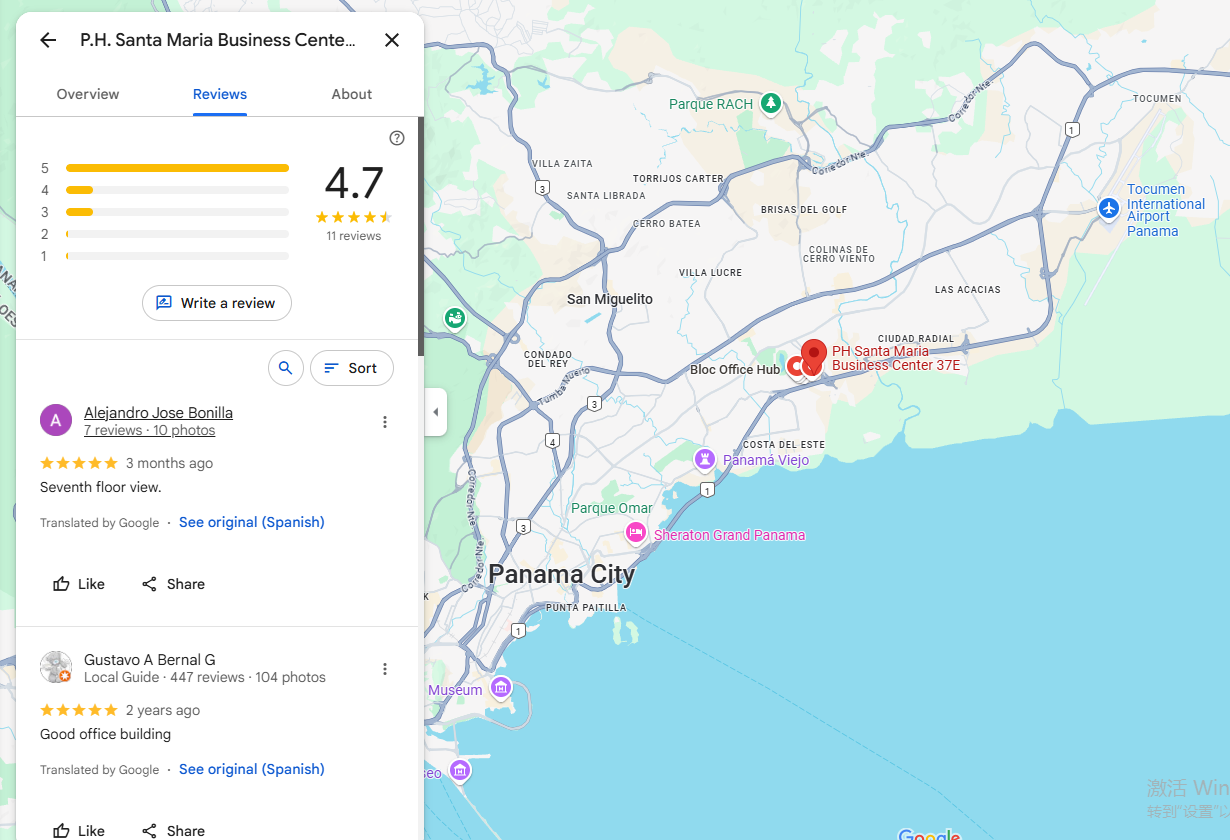Go back using the arrow icon

pos(48,40)
